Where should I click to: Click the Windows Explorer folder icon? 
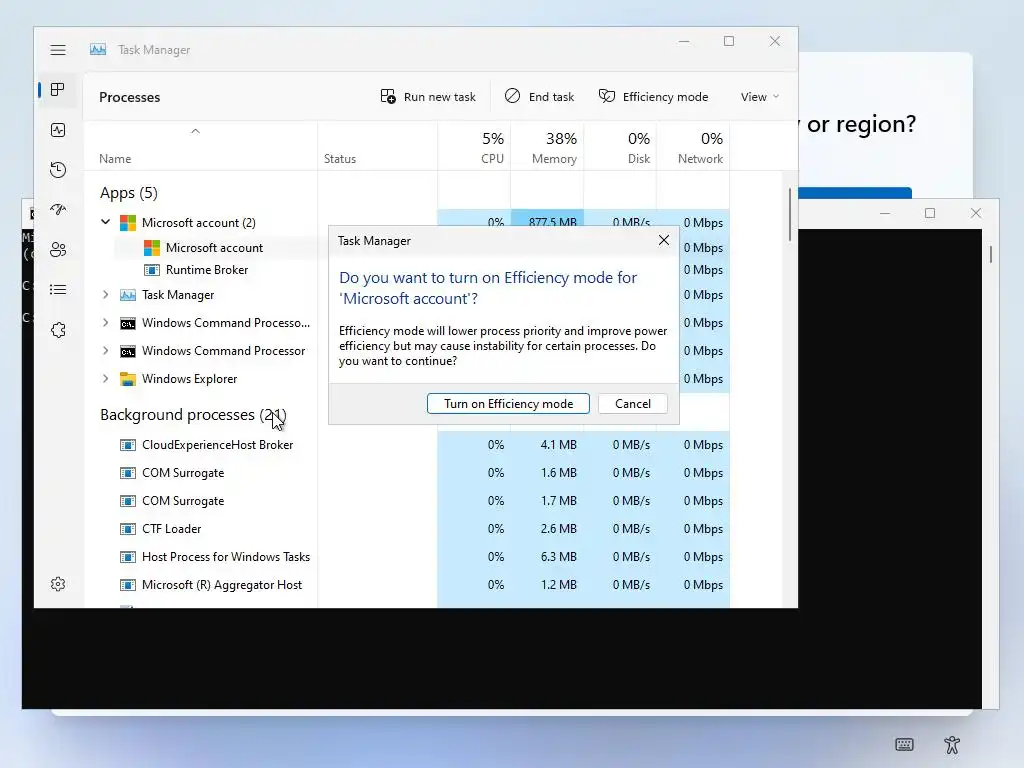tap(128, 379)
